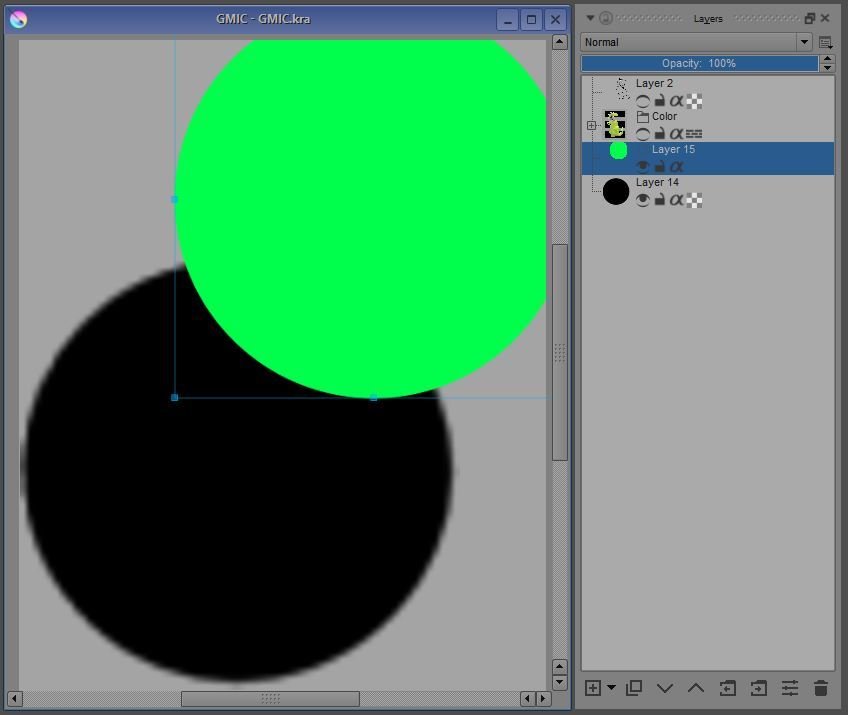Screen dimensions: 848x715
Task: Duplicate the selected layer
Action: pyautogui.click(x=633, y=688)
